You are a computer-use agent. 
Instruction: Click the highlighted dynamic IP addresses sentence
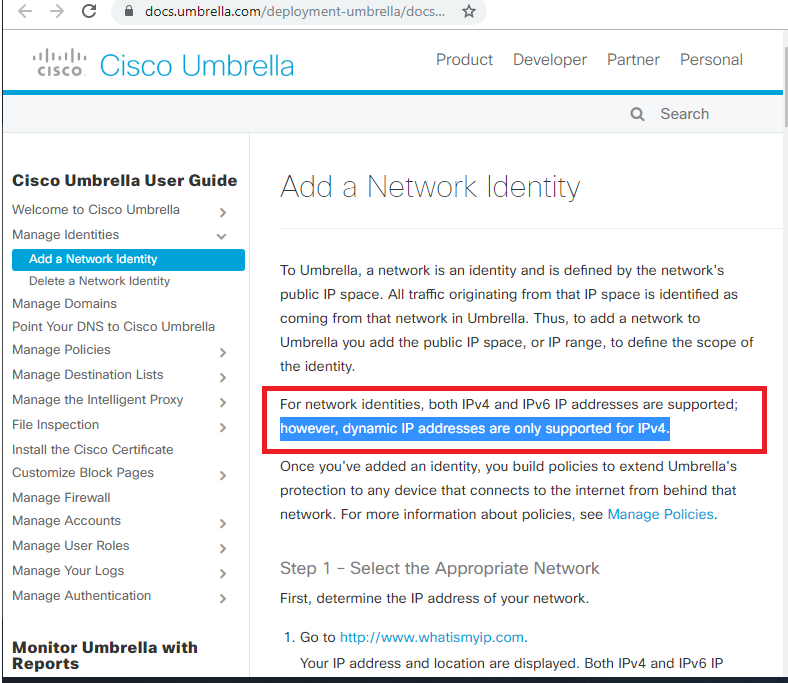[x=474, y=429]
